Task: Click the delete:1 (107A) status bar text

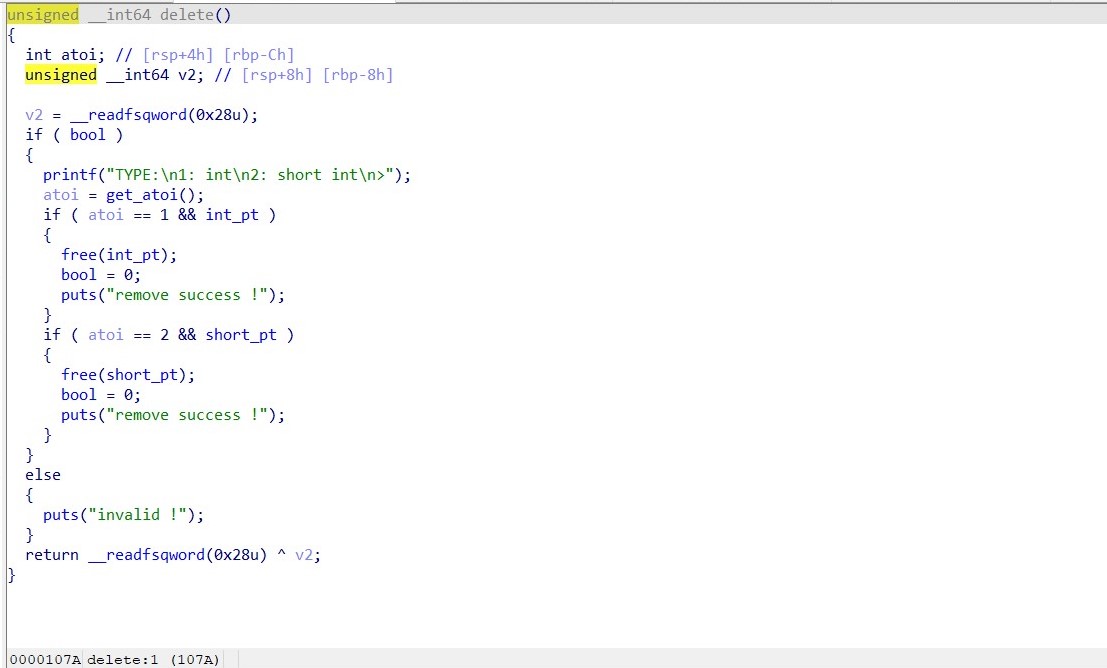Action: tap(153, 659)
